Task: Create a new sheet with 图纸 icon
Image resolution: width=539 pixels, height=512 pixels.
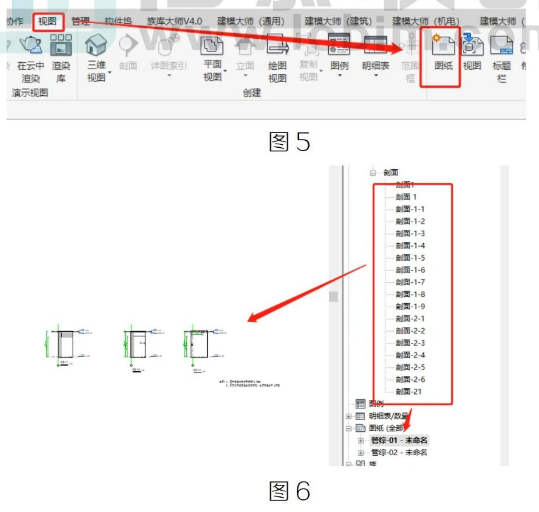Action: tap(443, 44)
